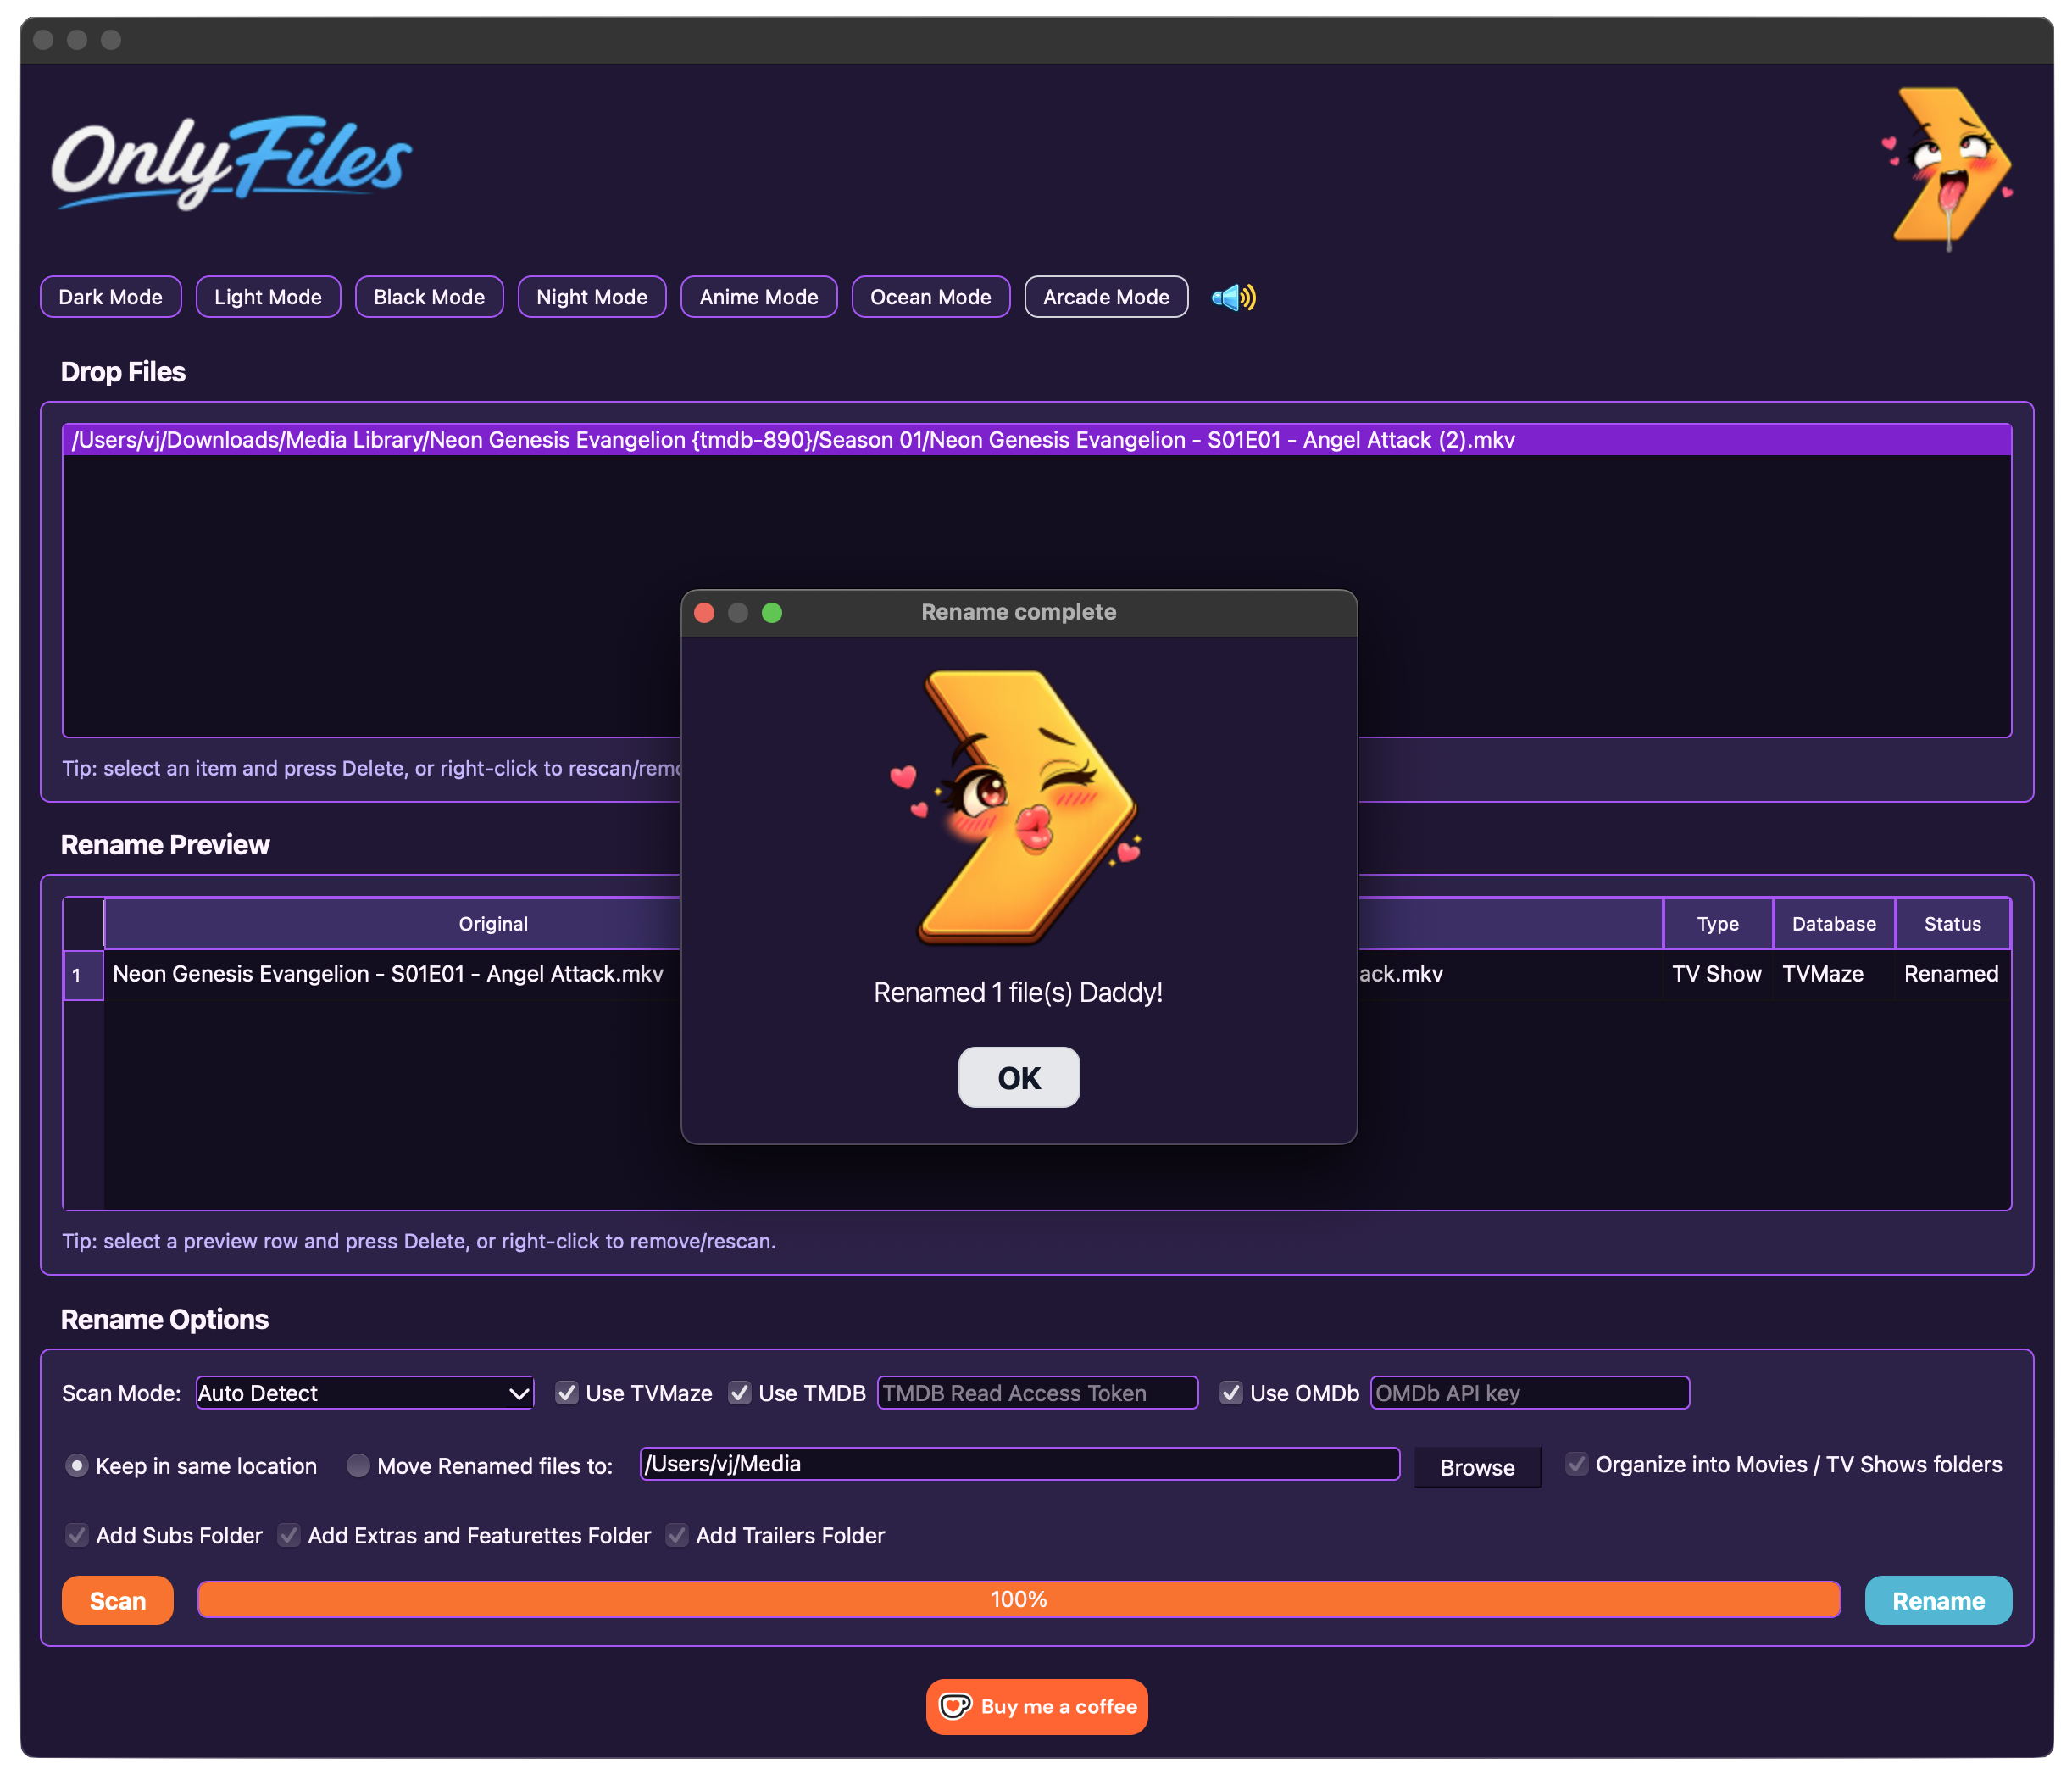Sort by the Type column header

point(1718,924)
